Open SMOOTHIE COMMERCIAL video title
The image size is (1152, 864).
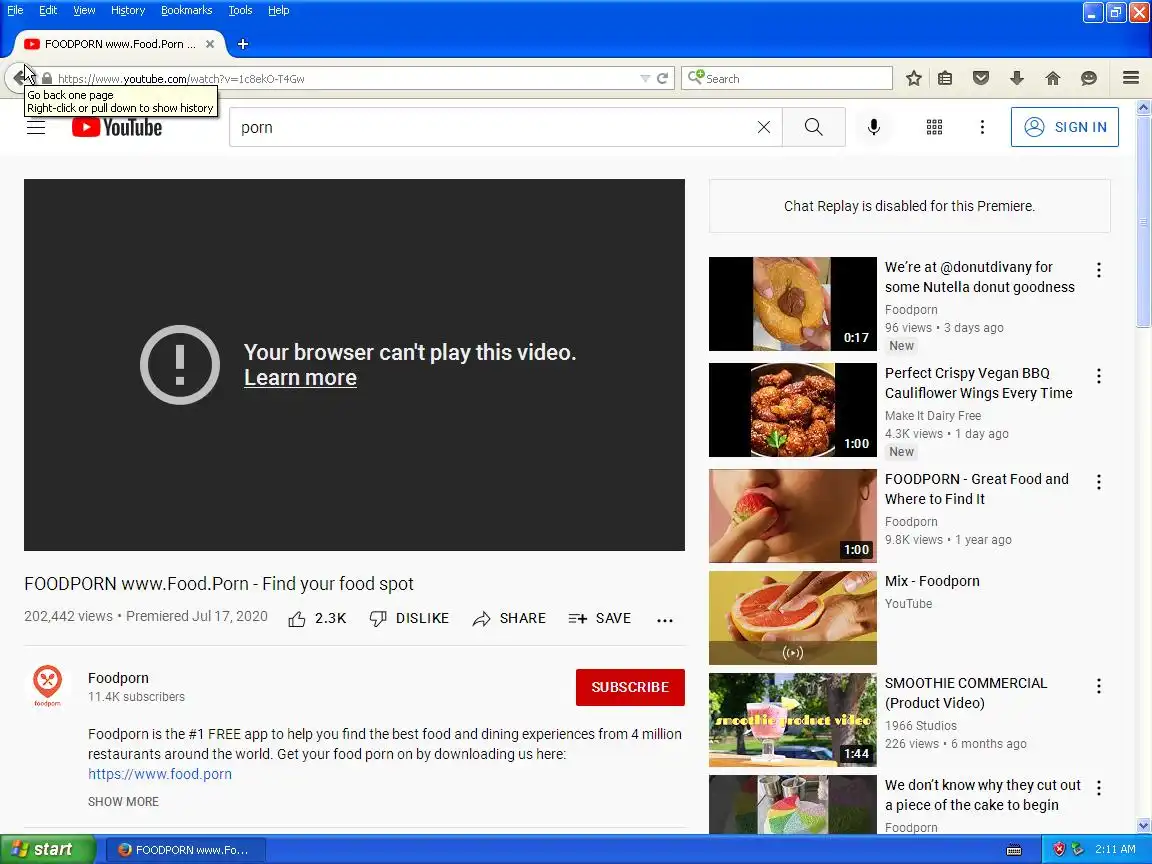tap(966, 693)
